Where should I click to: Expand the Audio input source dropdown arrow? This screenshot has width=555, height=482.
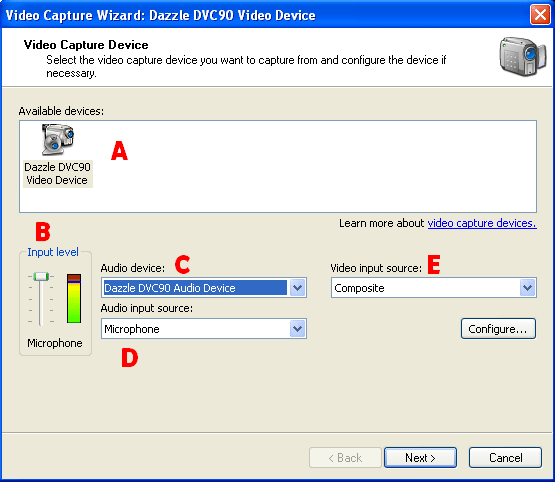298,329
